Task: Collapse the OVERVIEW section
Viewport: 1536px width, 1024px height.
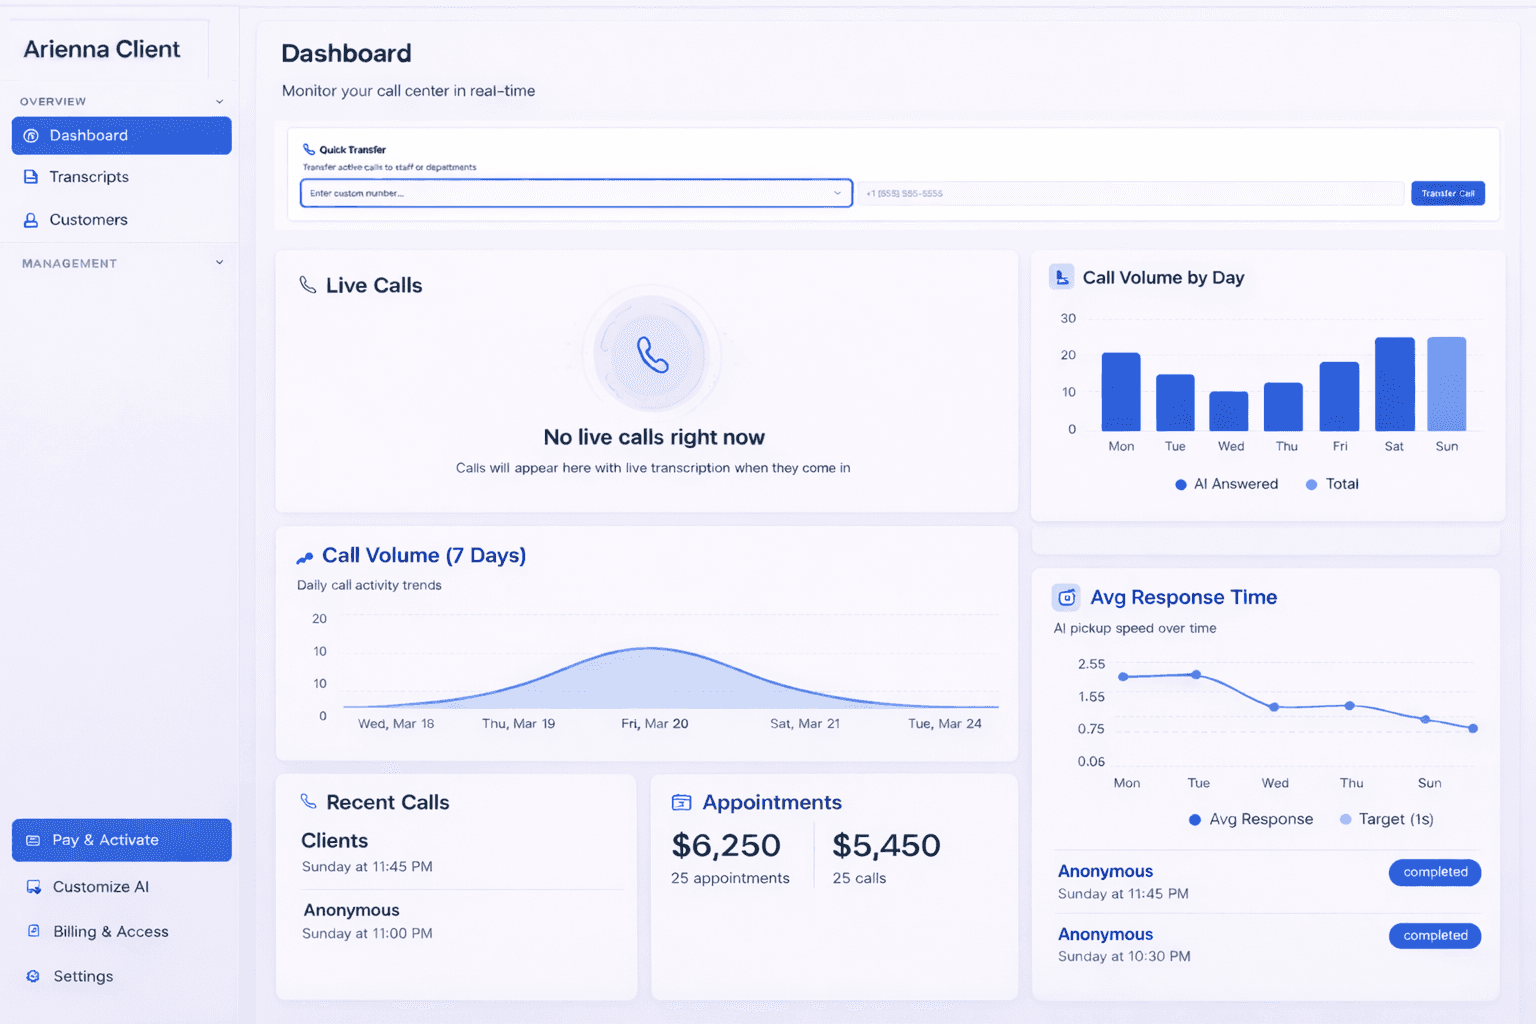Action: tap(219, 101)
